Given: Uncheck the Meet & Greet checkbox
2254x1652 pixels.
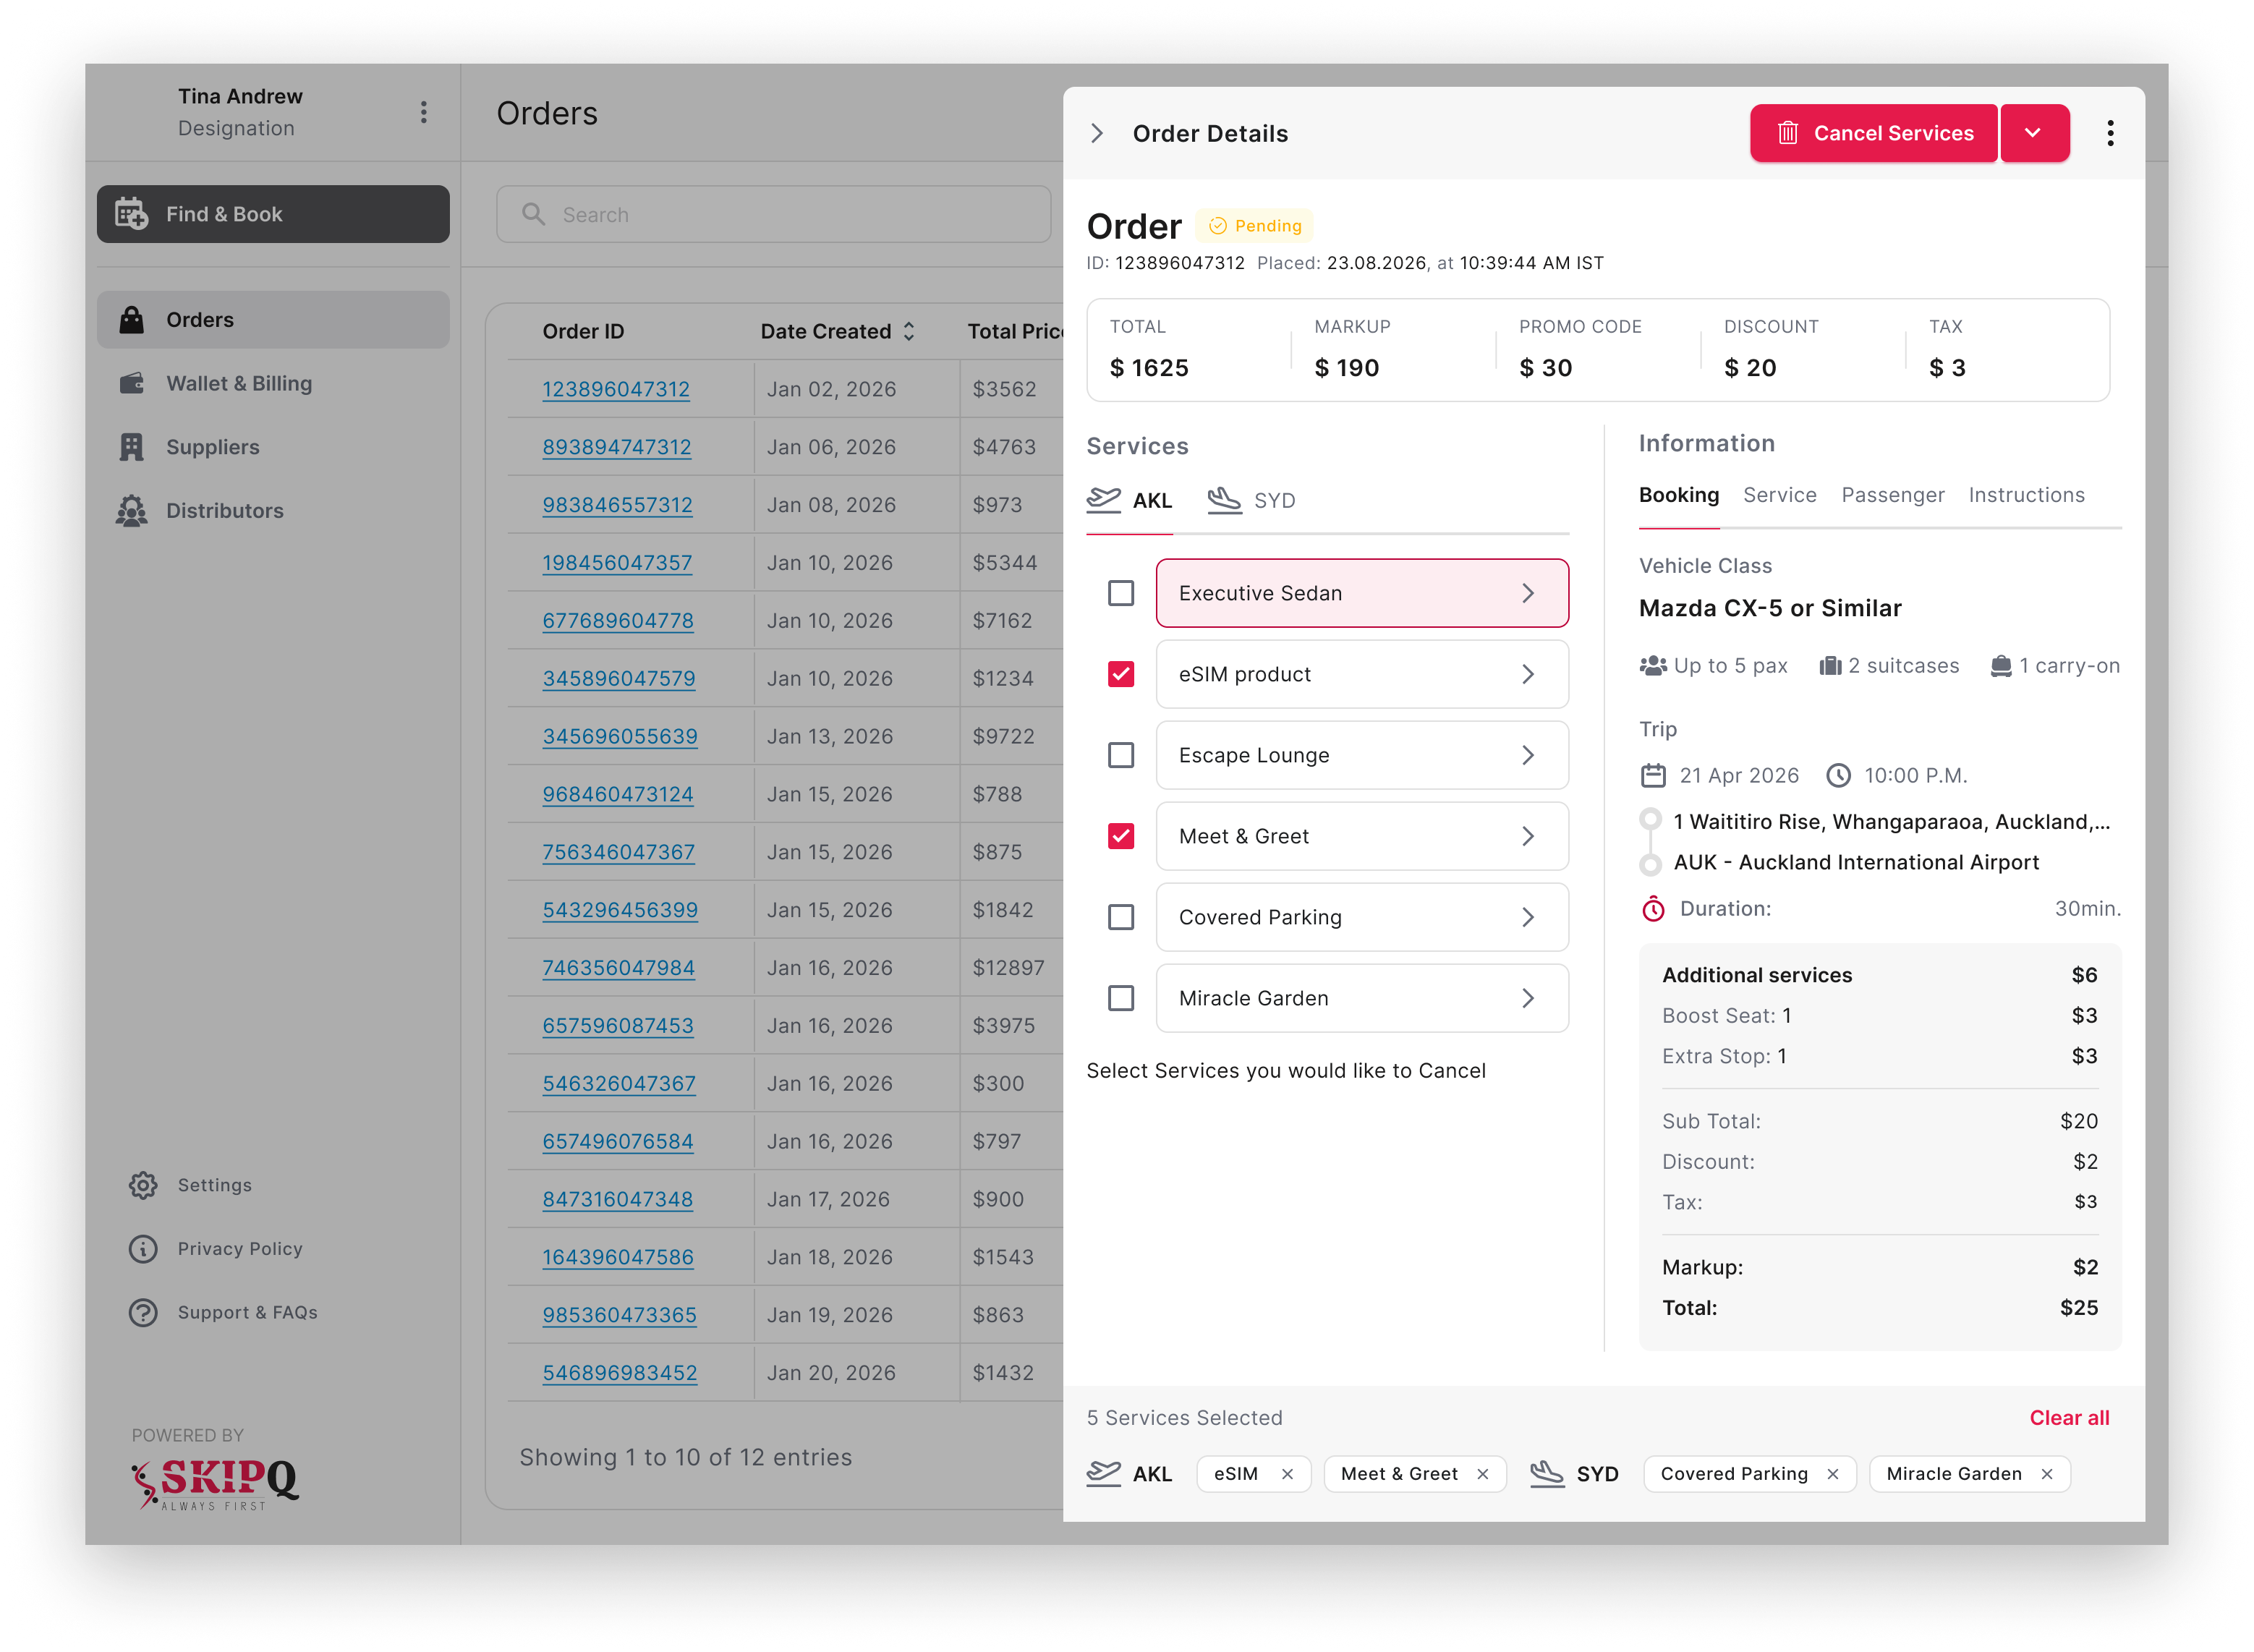Looking at the screenshot, I should 1121,836.
